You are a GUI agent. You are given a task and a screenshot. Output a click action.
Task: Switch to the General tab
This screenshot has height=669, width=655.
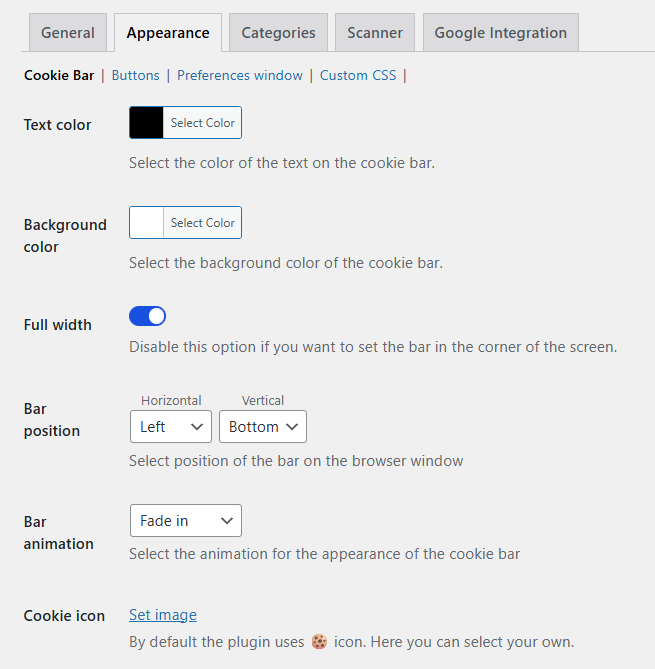pyautogui.click(x=68, y=32)
